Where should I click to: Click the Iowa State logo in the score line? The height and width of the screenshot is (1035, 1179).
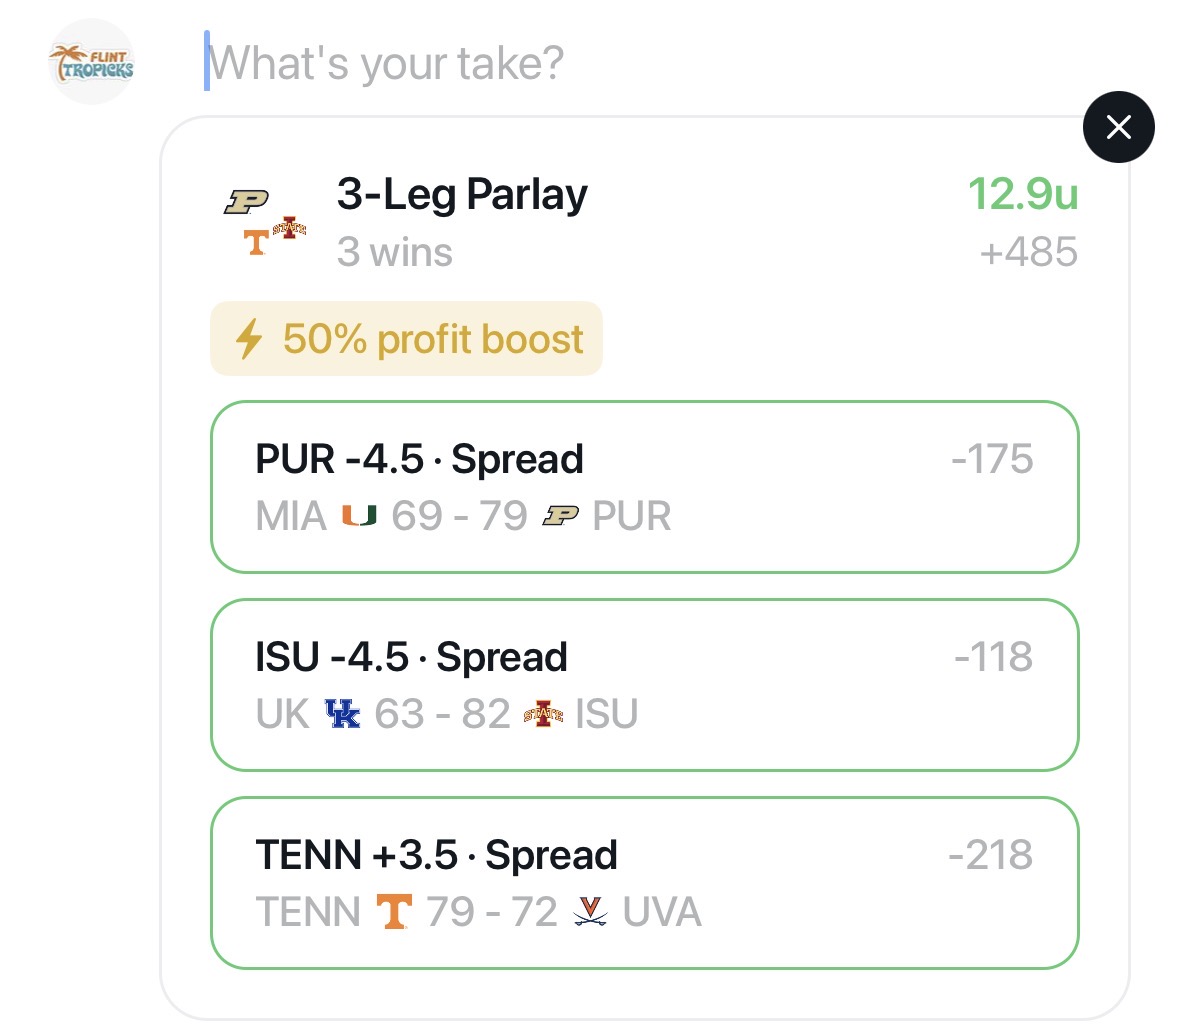[543, 714]
